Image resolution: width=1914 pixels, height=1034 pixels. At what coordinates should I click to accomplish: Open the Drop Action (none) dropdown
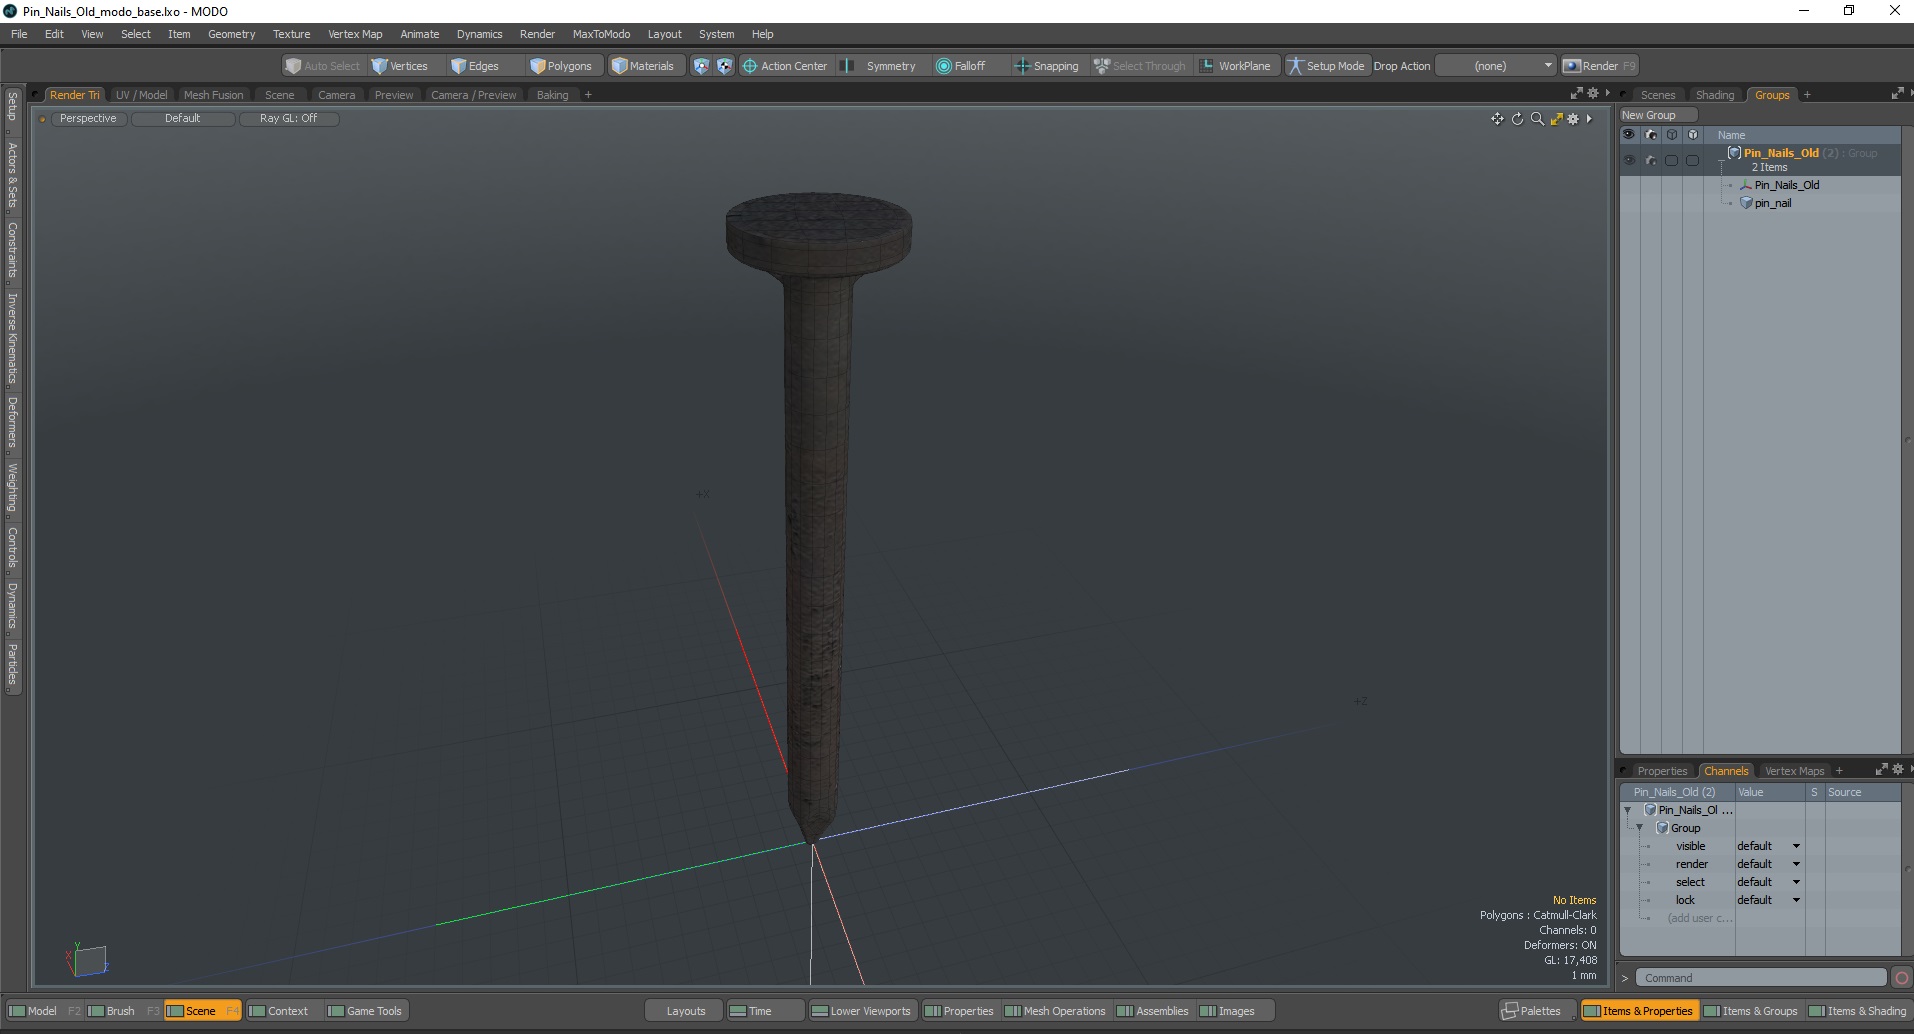tap(1497, 66)
